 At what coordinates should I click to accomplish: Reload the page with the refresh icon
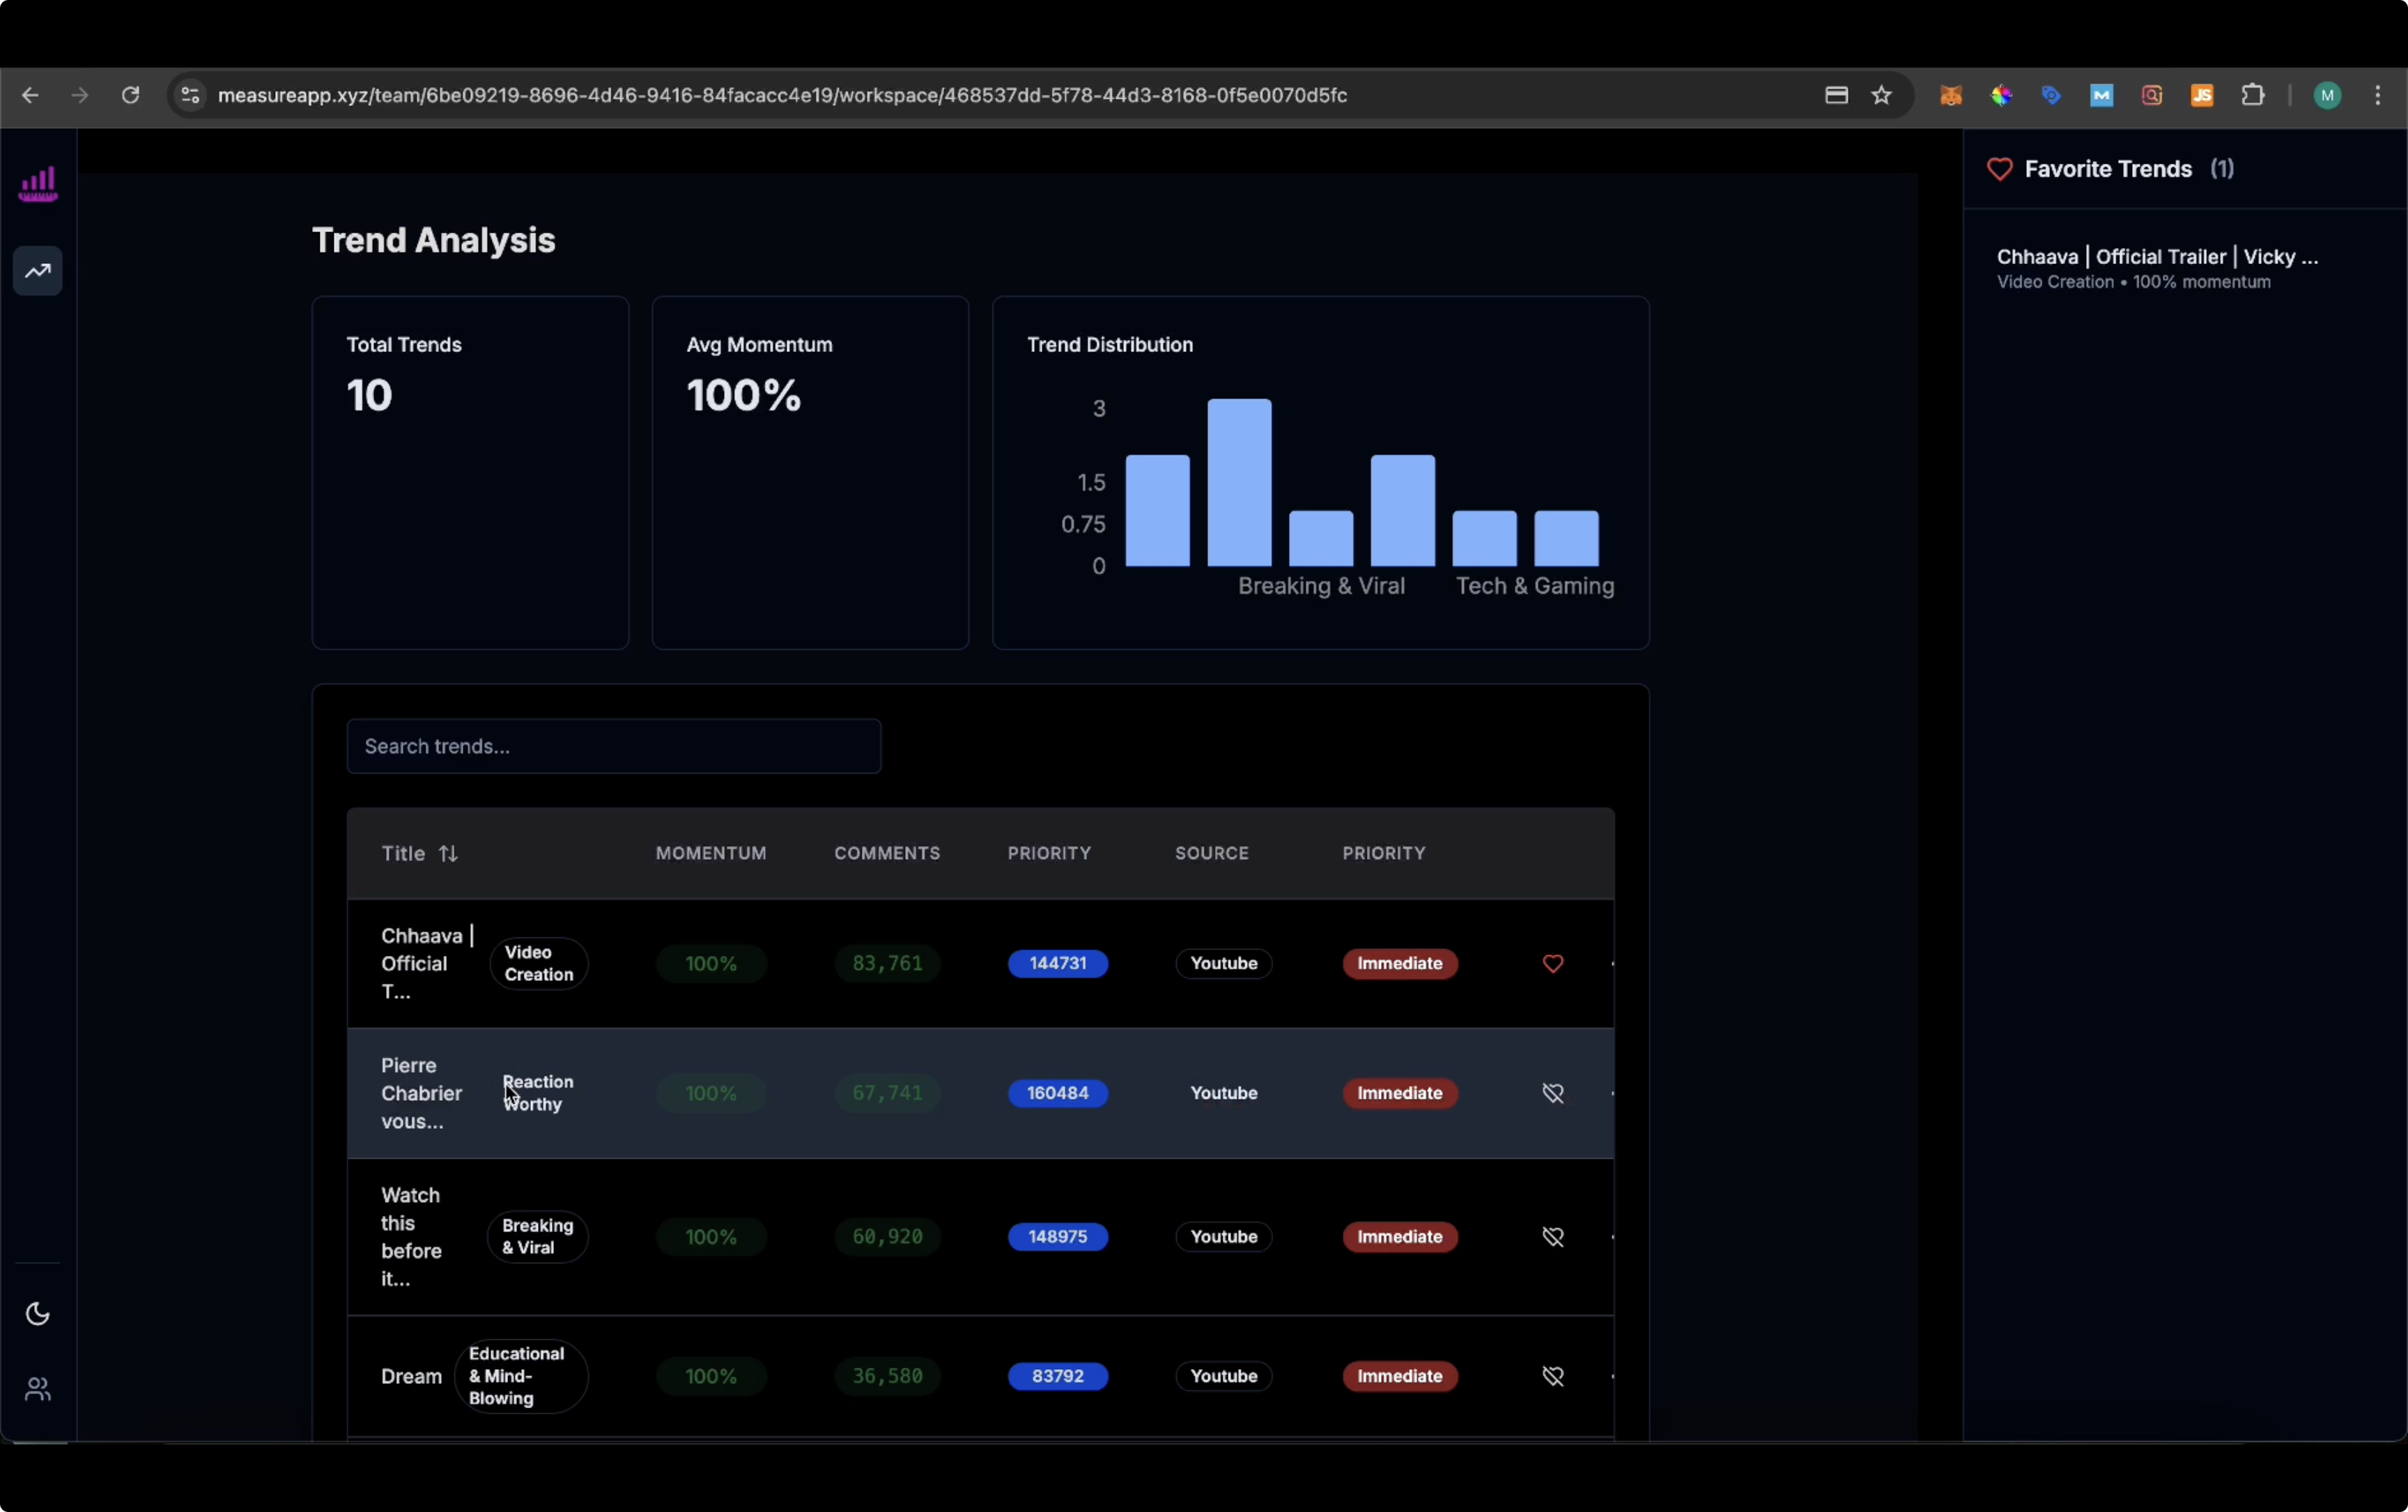click(130, 95)
